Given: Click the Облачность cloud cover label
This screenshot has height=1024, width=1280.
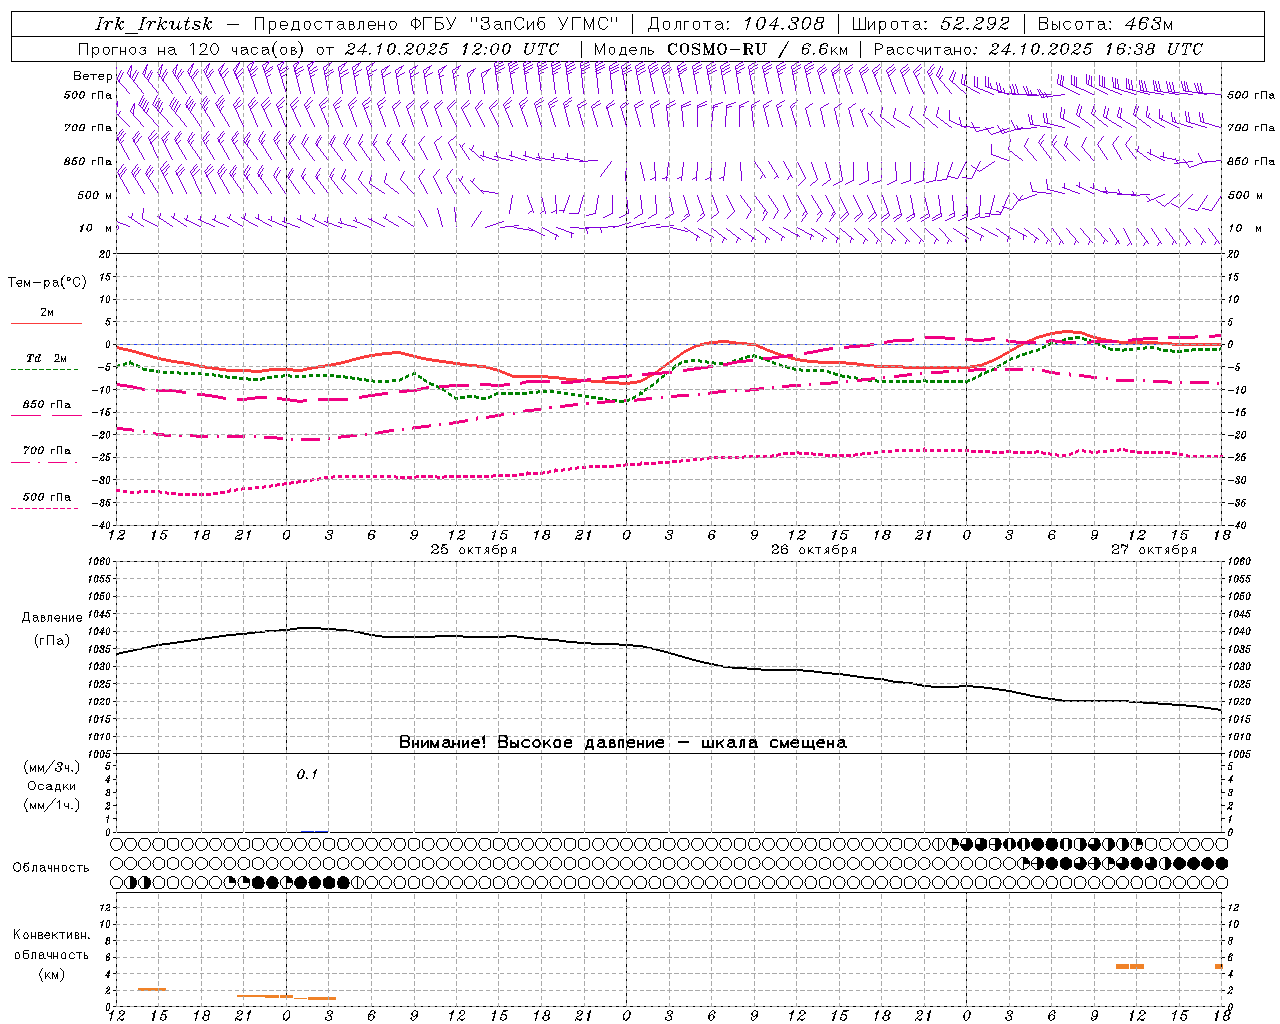Looking at the screenshot, I should coord(51,868).
